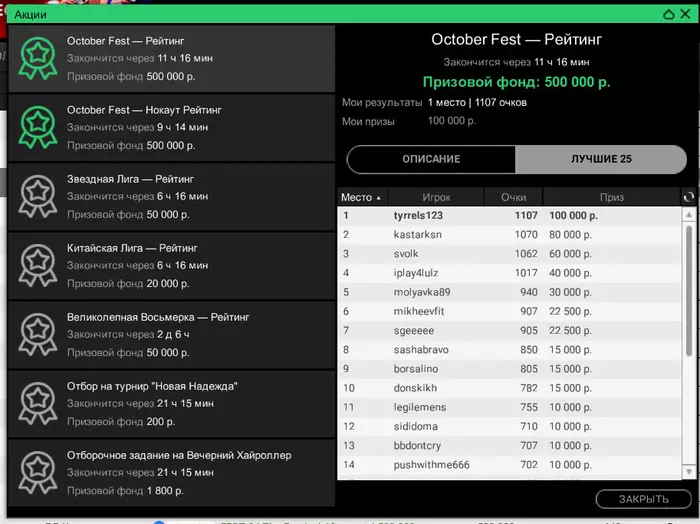Sort the table by the Место column
Image resolution: width=700 pixels, height=524 pixels.
click(361, 197)
